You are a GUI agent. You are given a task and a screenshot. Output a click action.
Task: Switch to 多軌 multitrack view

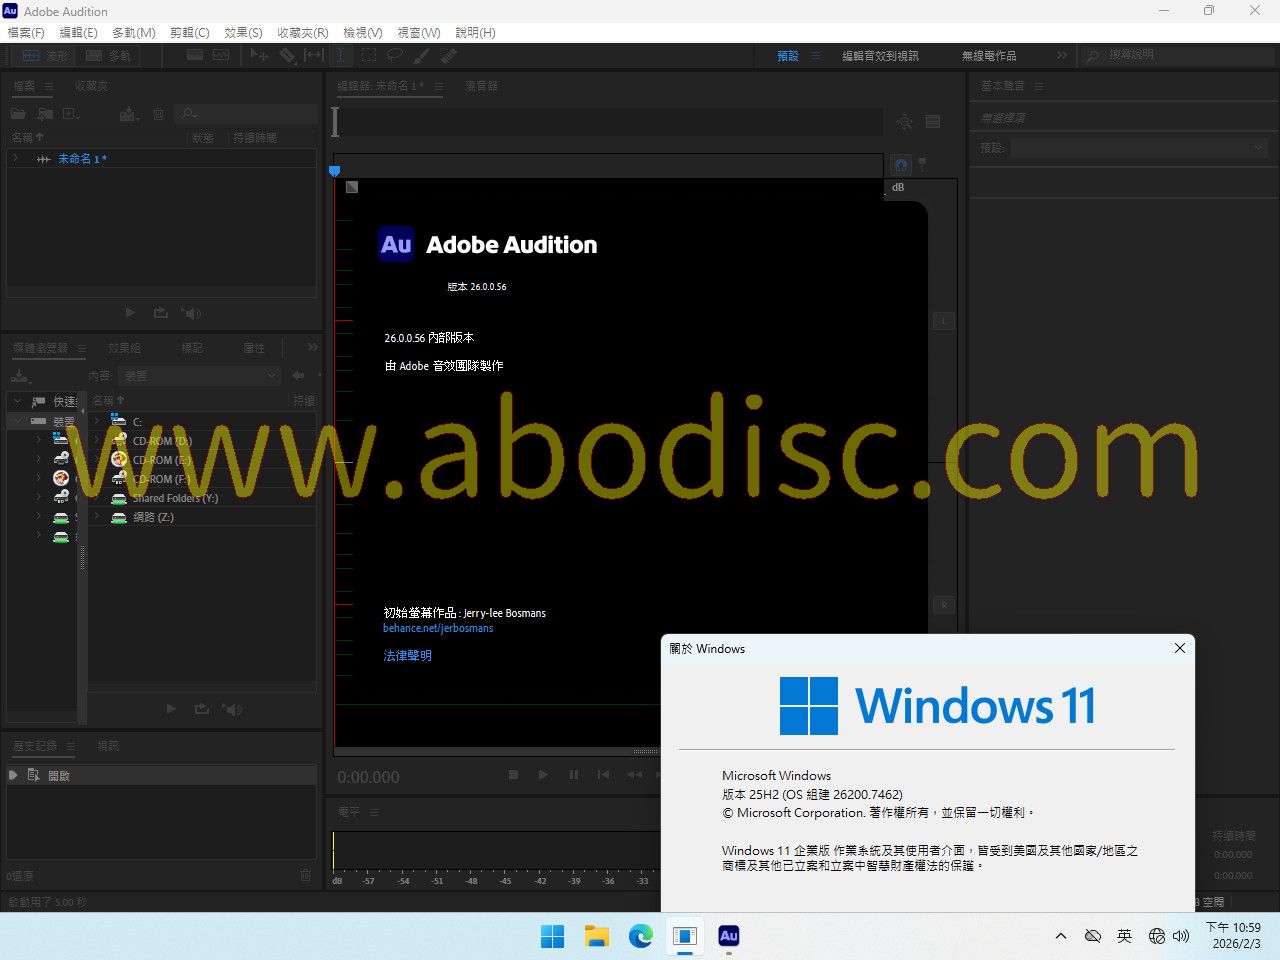click(108, 56)
